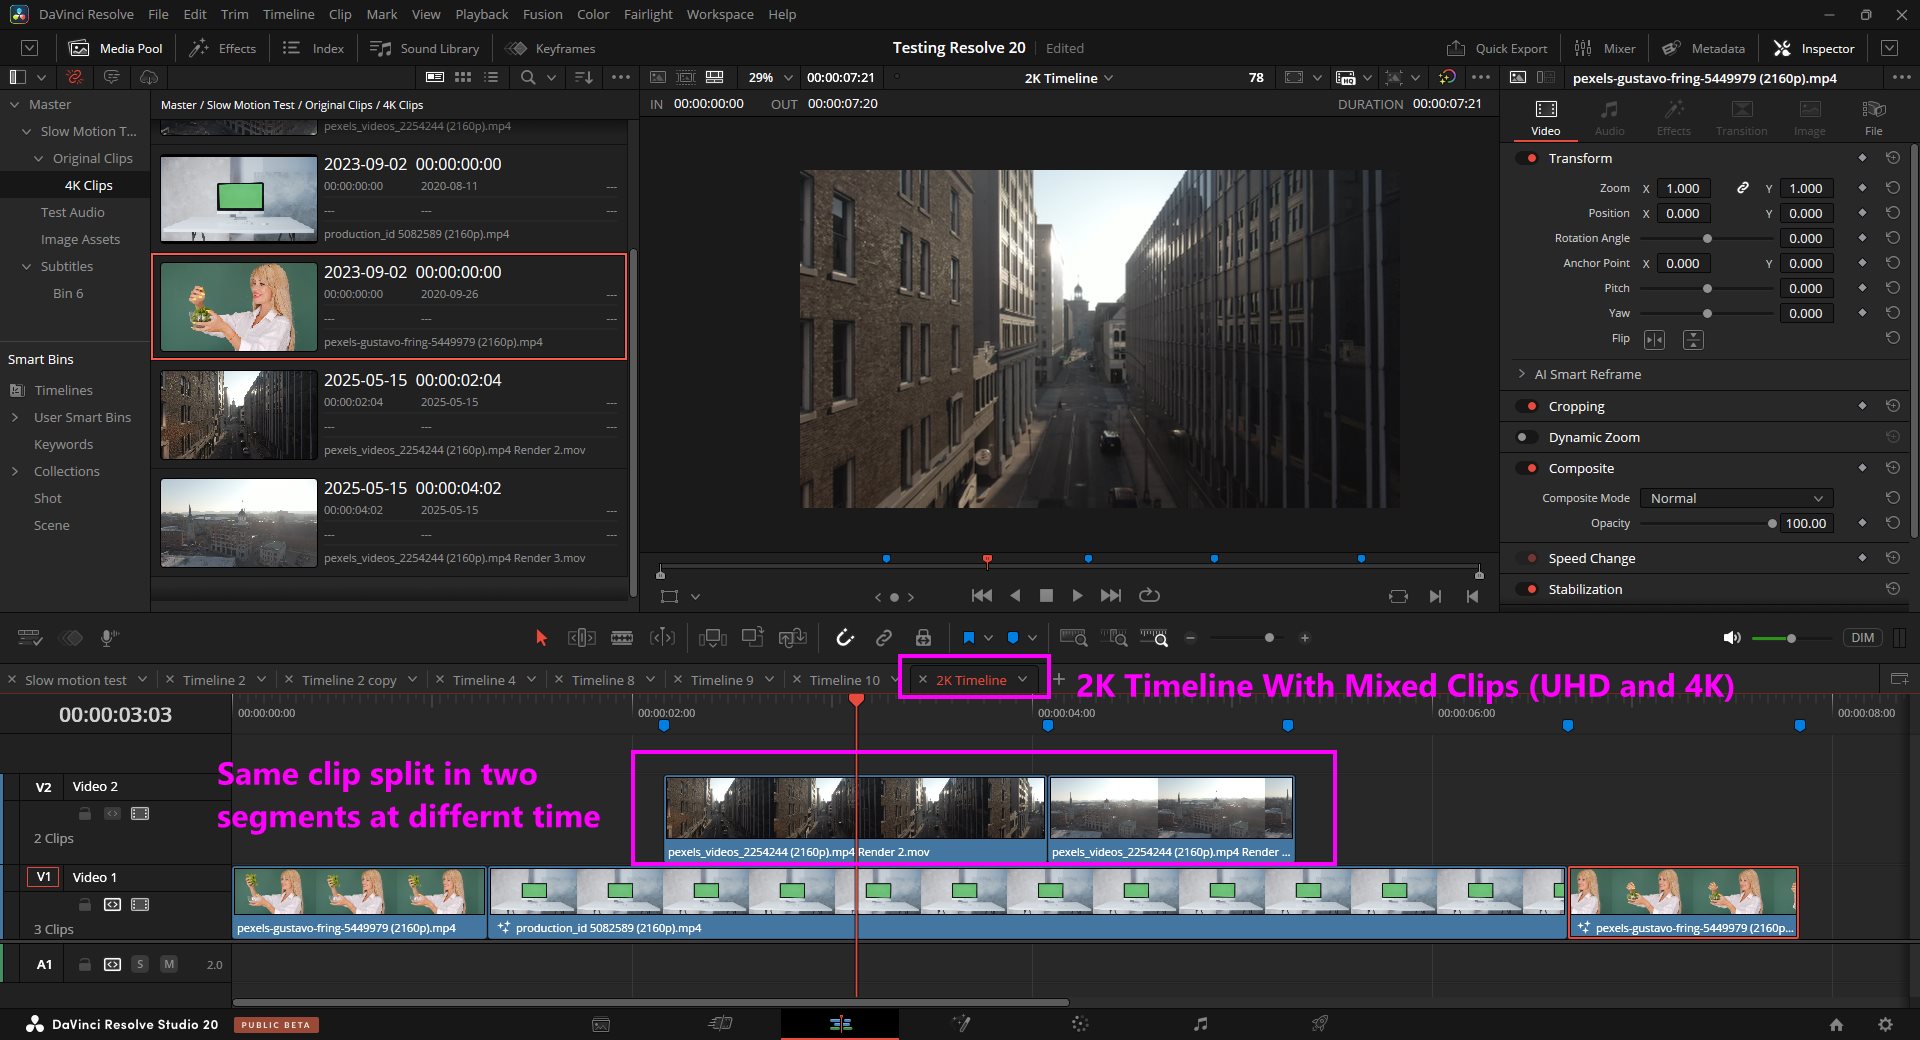Screen dimensions: 1920x1040
Task: Select the Render 3.mov clip thumbnail
Action: click(x=239, y=522)
